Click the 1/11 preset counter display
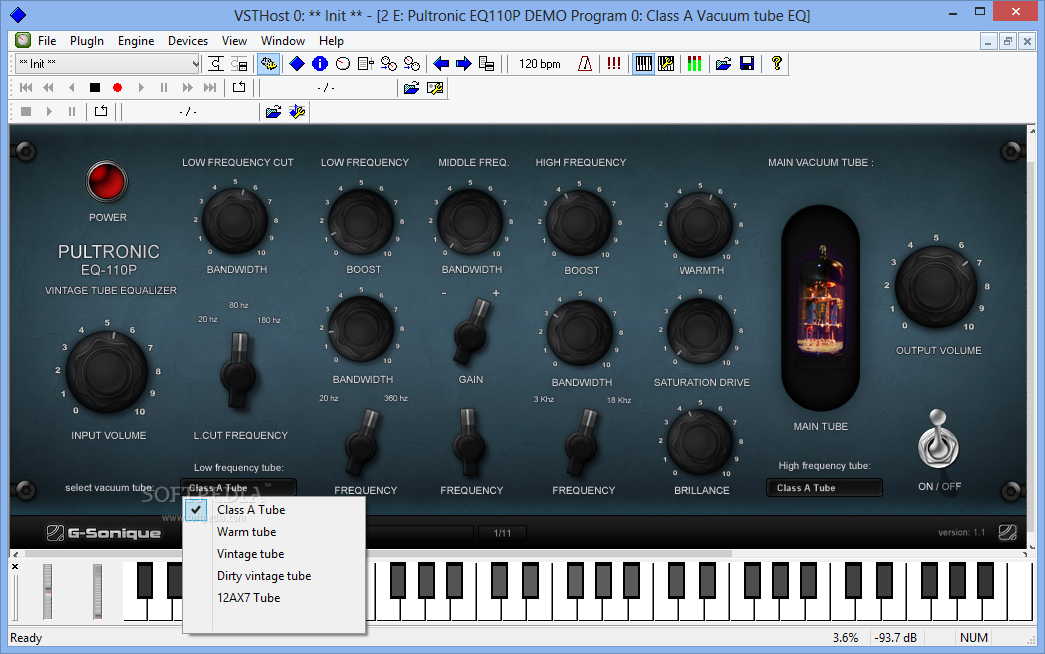Viewport: 1045px width, 654px height. click(503, 533)
